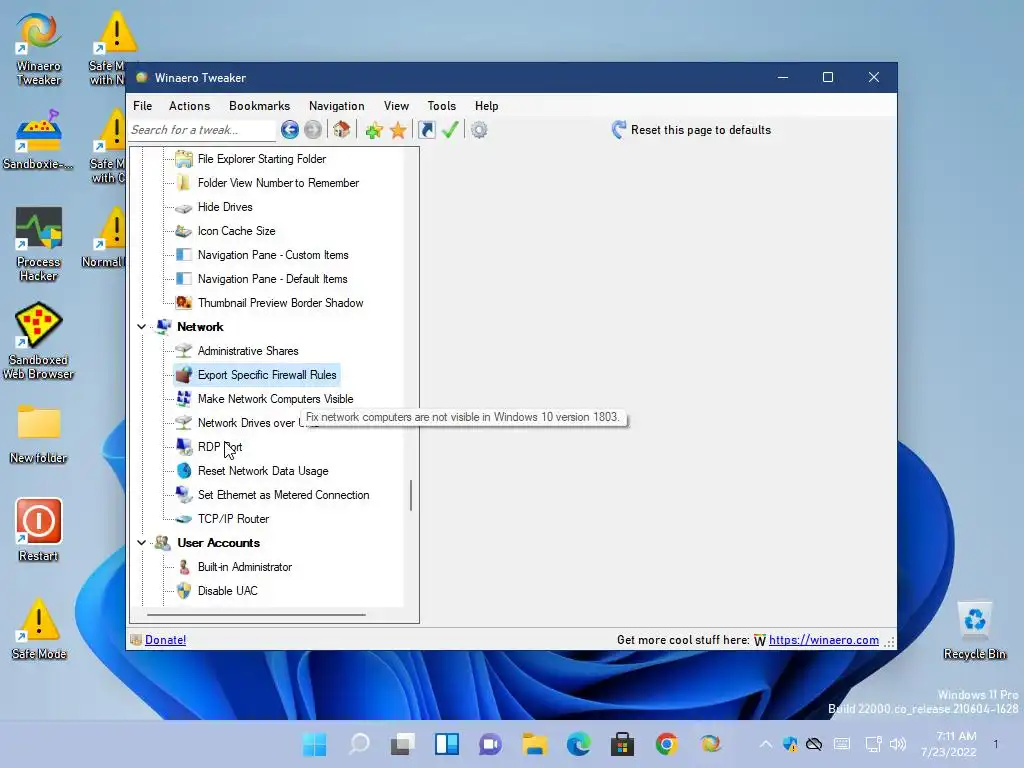This screenshot has width=1024, height=768.
Task: Select Set Ethernet as Metered Connection
Action: click(283, 495)
